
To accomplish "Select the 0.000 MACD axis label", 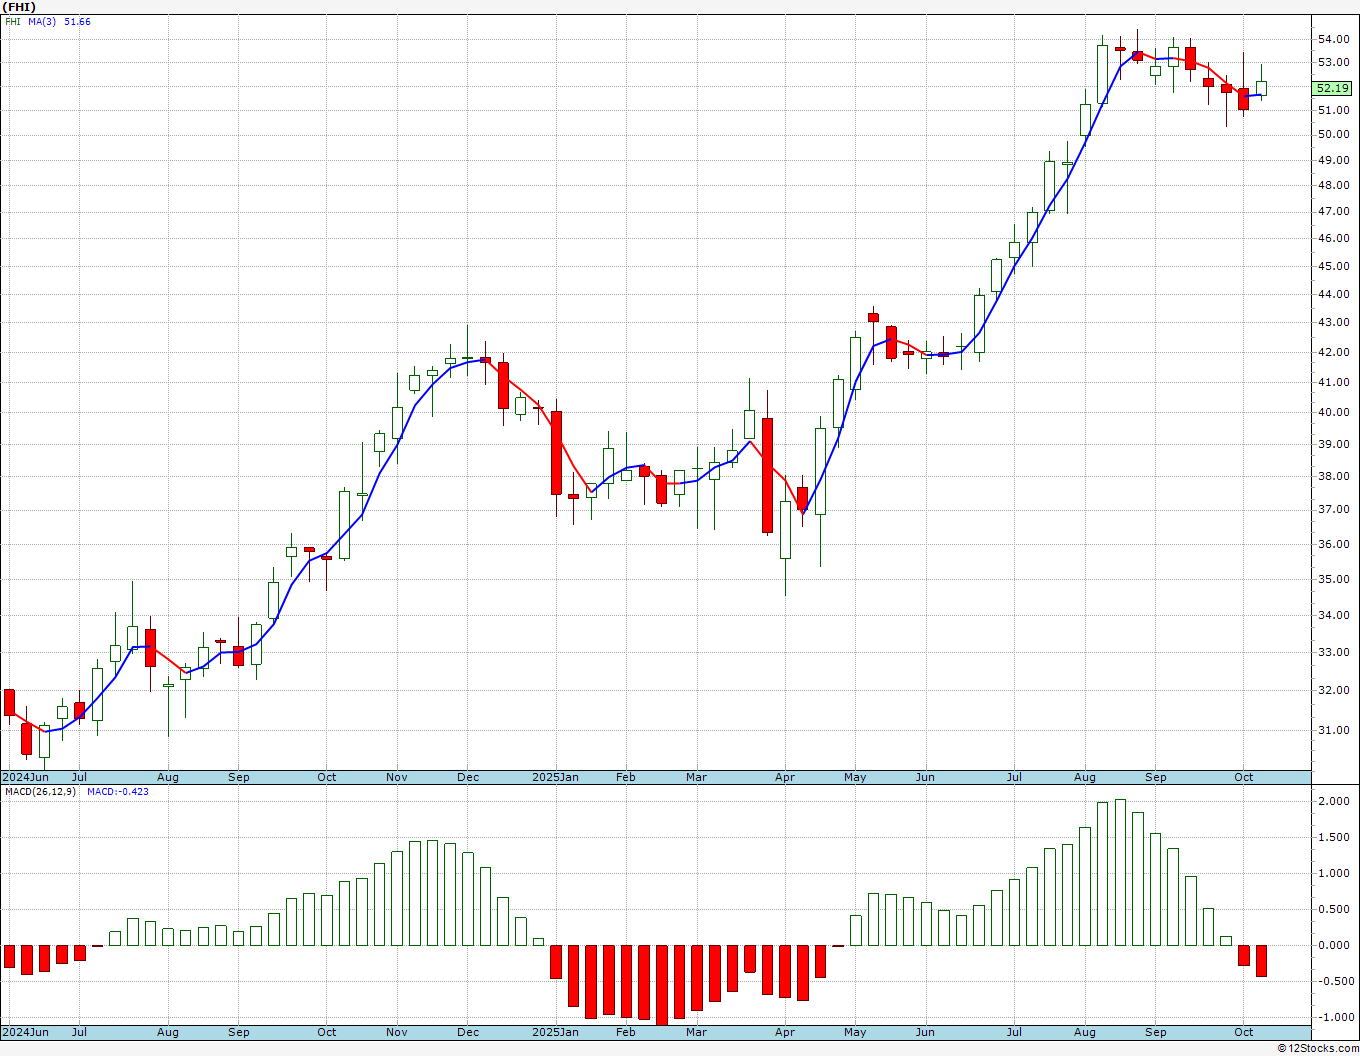I will pos(1333,945).
